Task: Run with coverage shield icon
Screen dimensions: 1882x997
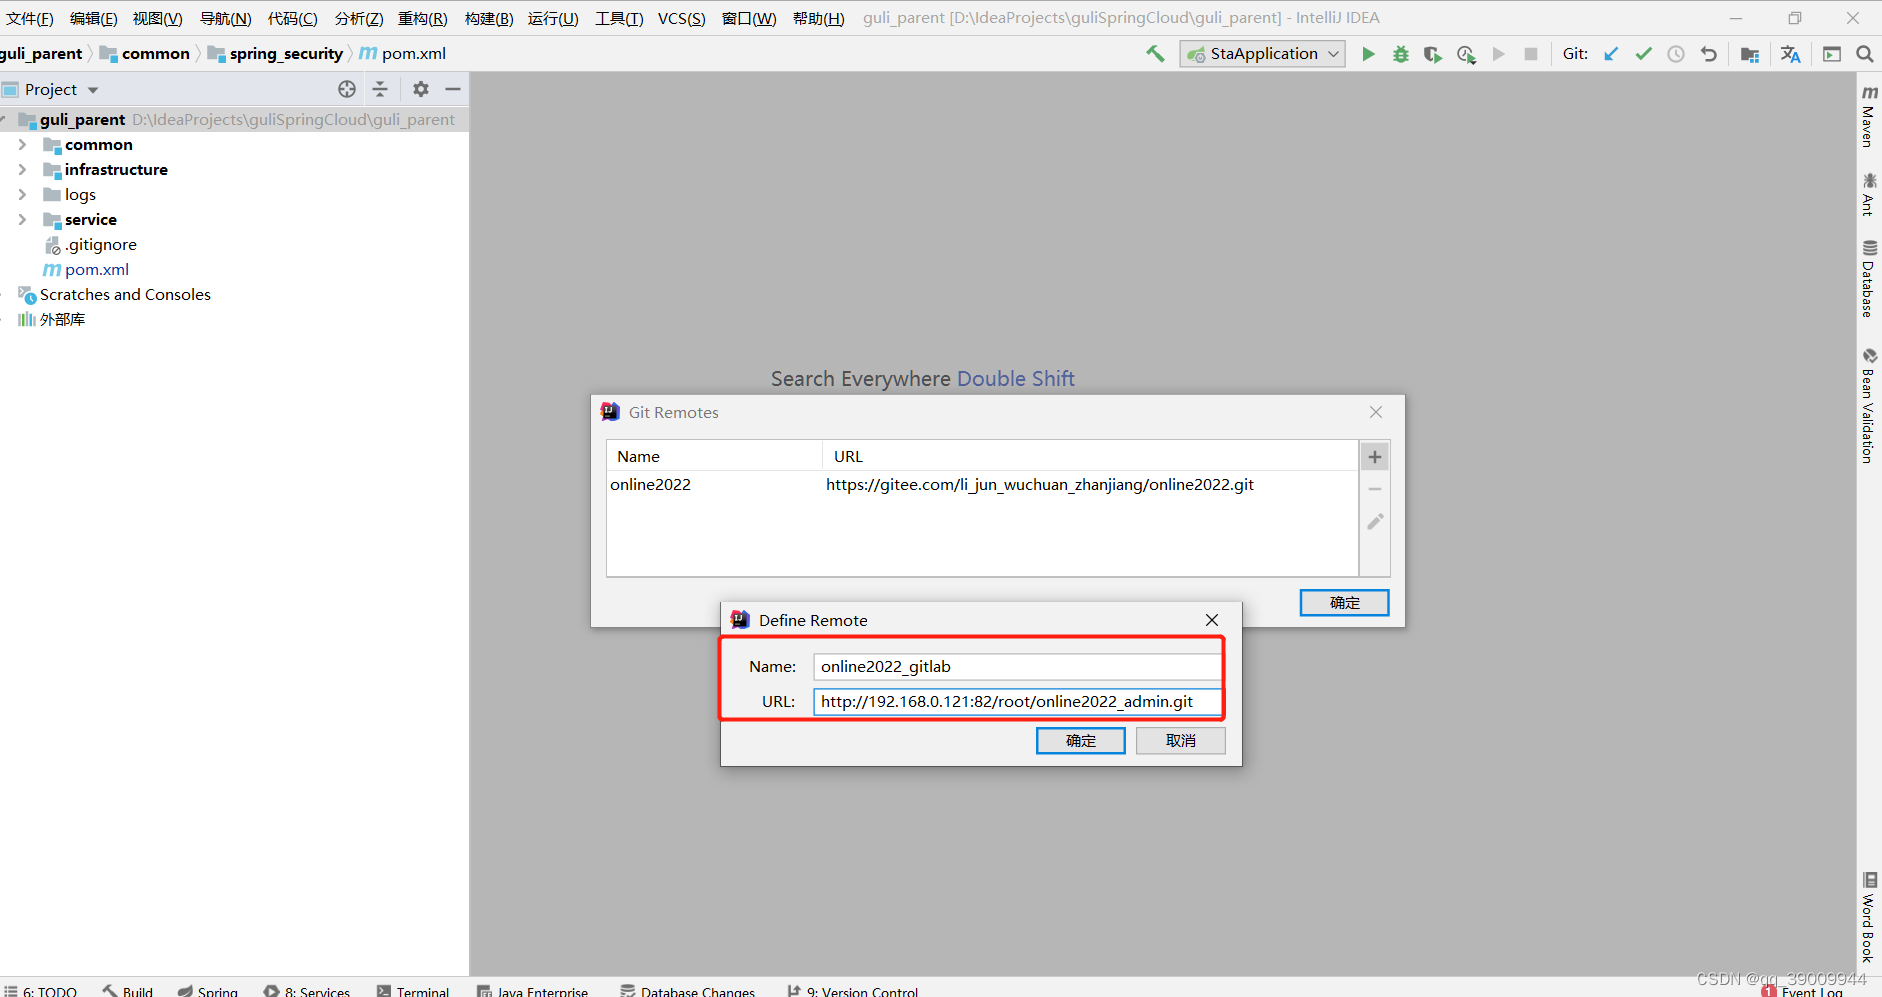Action: pyautogui.click(x=1433, y=54)
